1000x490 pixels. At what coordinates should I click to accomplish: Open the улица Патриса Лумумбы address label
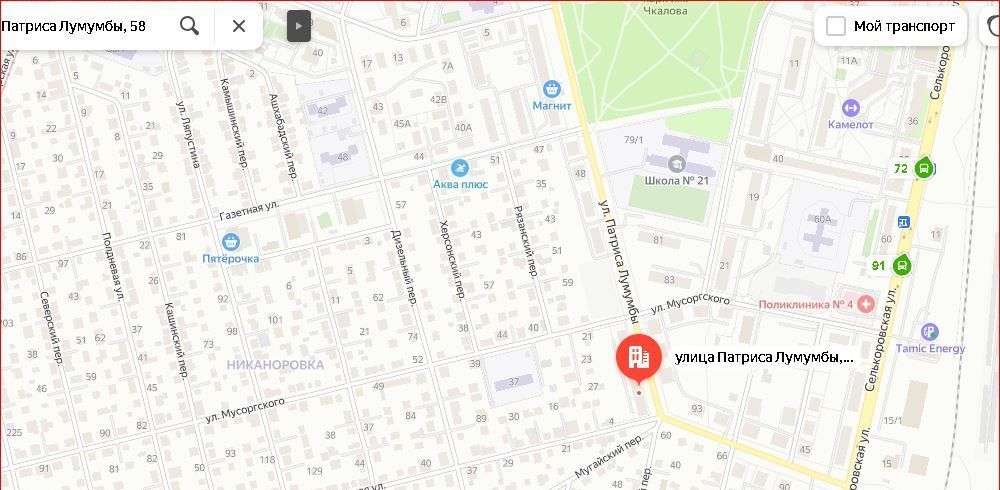(x=764, y=358)
